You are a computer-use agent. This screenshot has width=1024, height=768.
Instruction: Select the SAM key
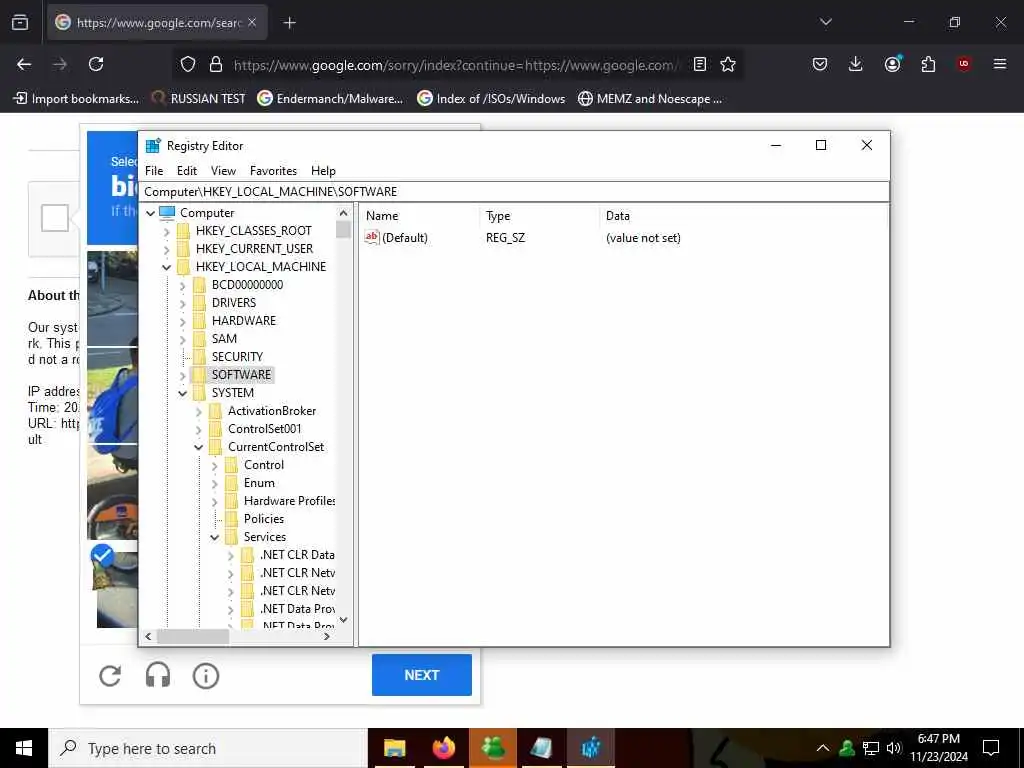click(x=224, y=338)
